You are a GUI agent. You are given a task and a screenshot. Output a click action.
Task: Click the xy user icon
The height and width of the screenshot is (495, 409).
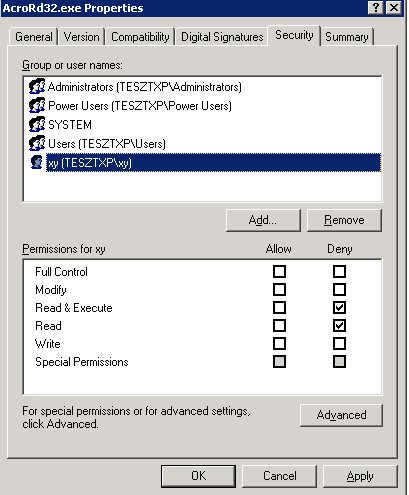[x=37, y=162]
